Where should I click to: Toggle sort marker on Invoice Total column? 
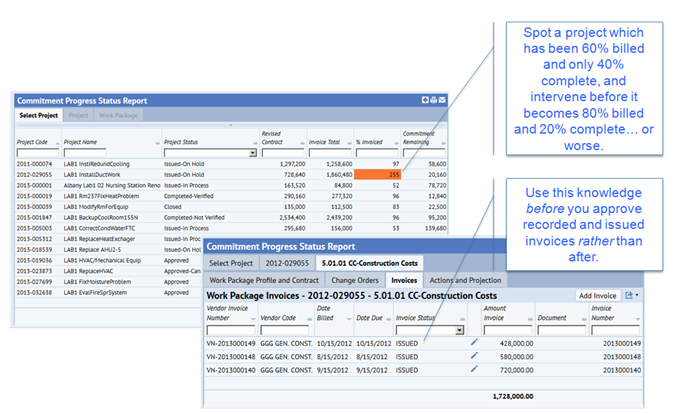(349, 143)
